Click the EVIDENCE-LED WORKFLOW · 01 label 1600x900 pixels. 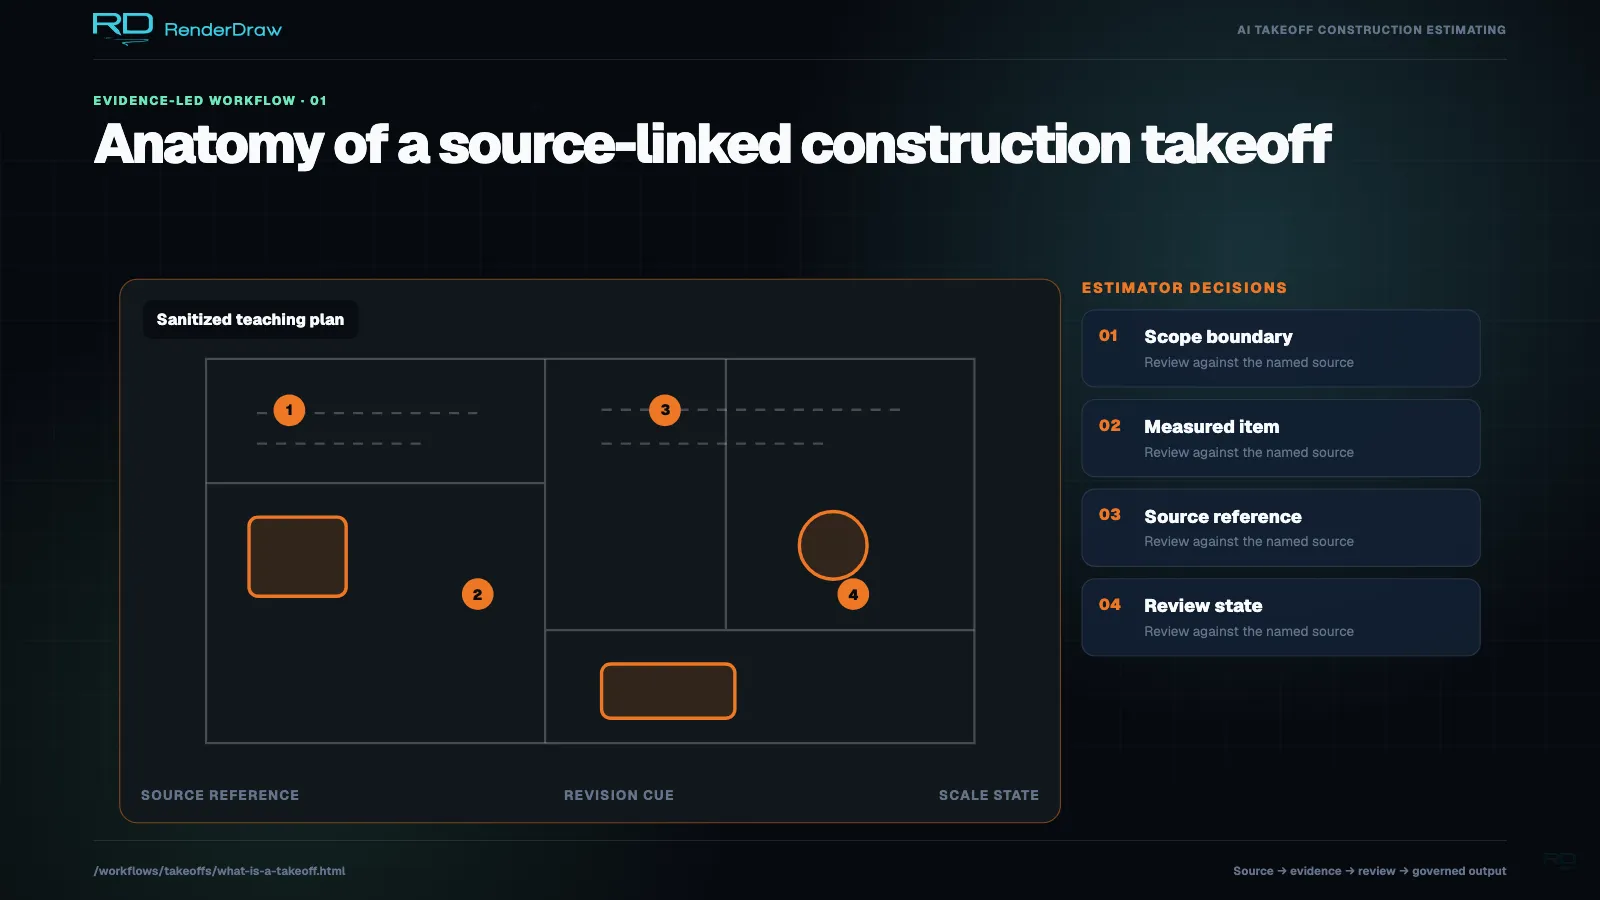click(210, 101)
